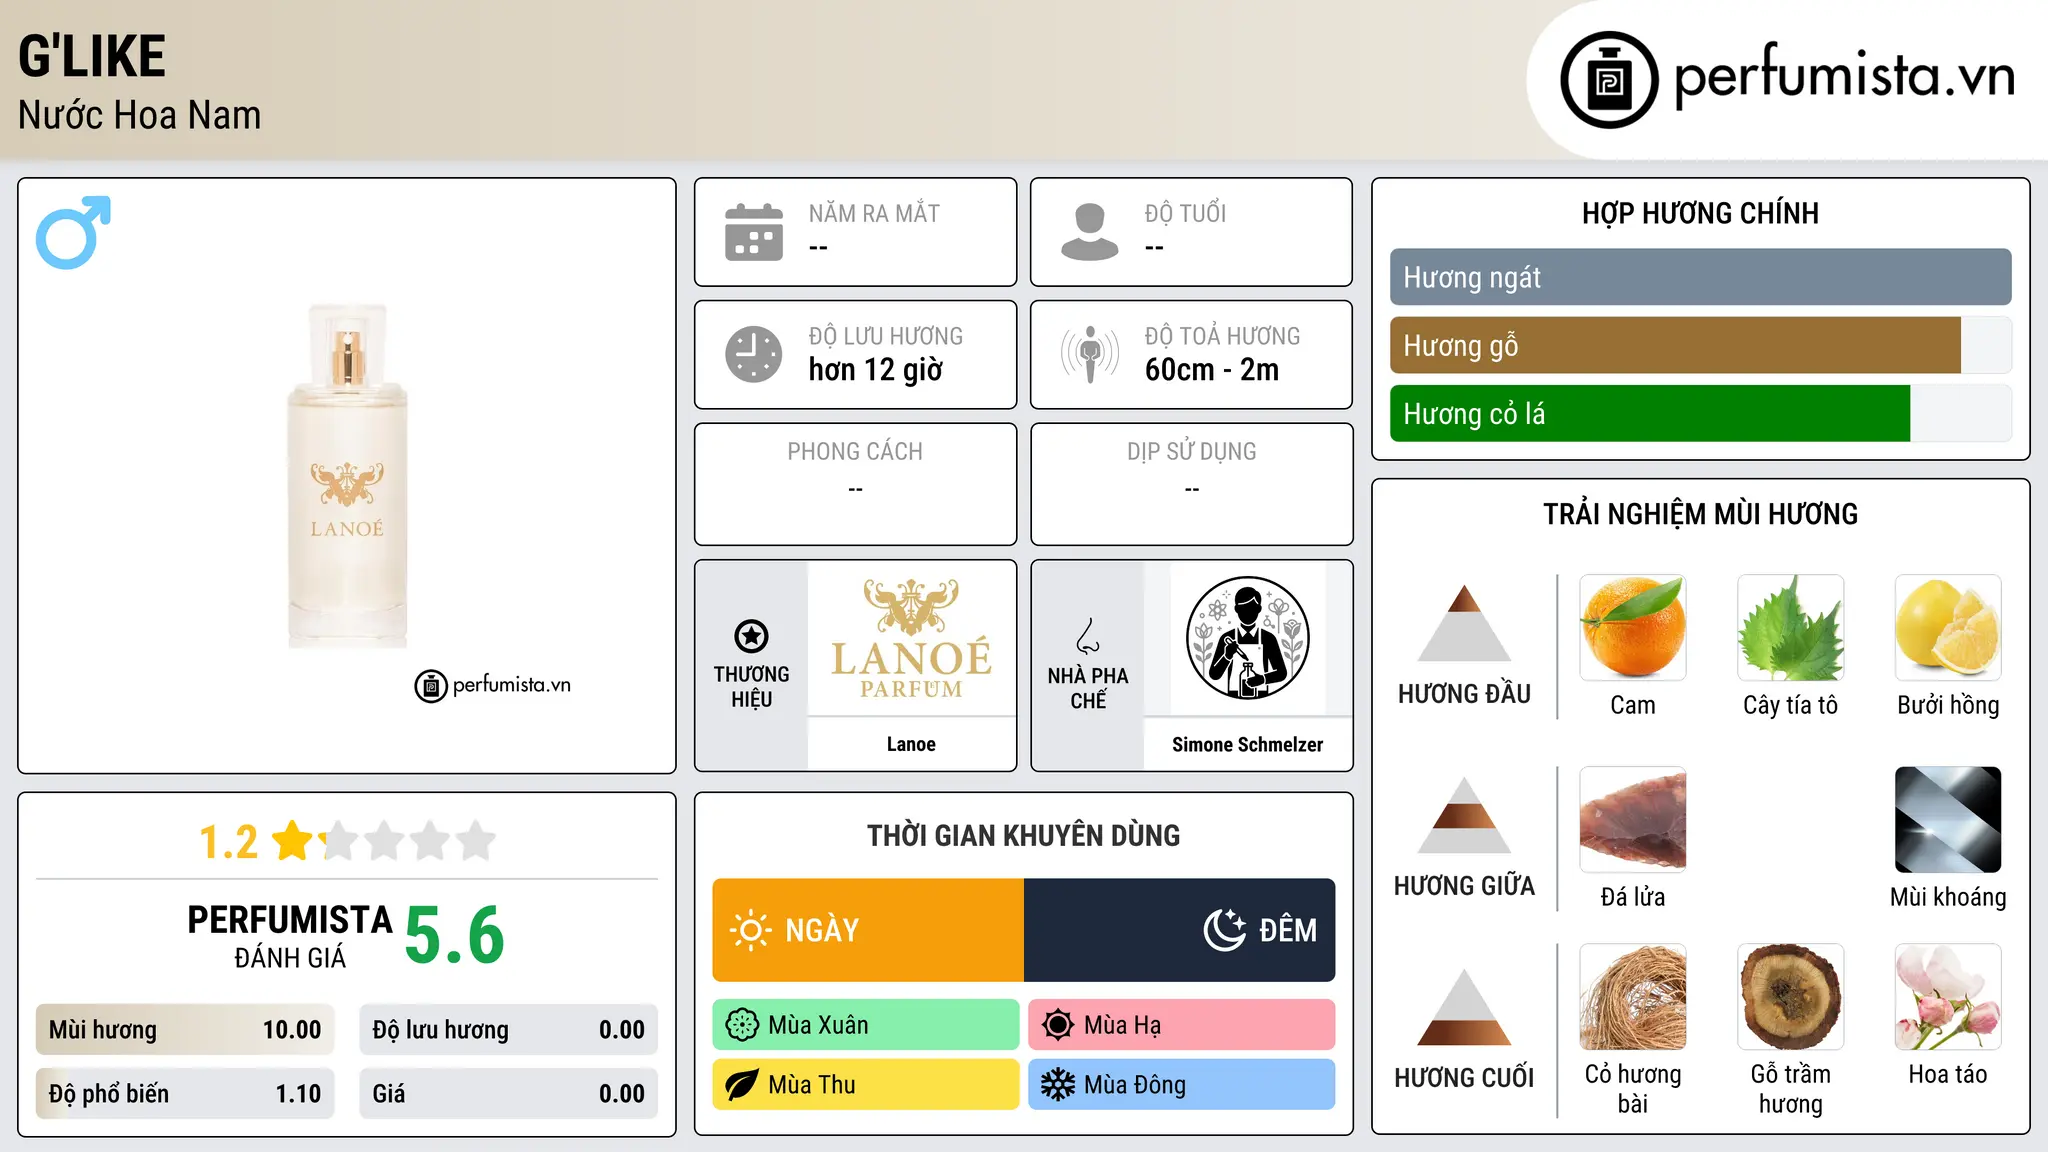Click the Simone Schmelzer perfumer avatar
2048x1152 pixels.
(1247, 638)
